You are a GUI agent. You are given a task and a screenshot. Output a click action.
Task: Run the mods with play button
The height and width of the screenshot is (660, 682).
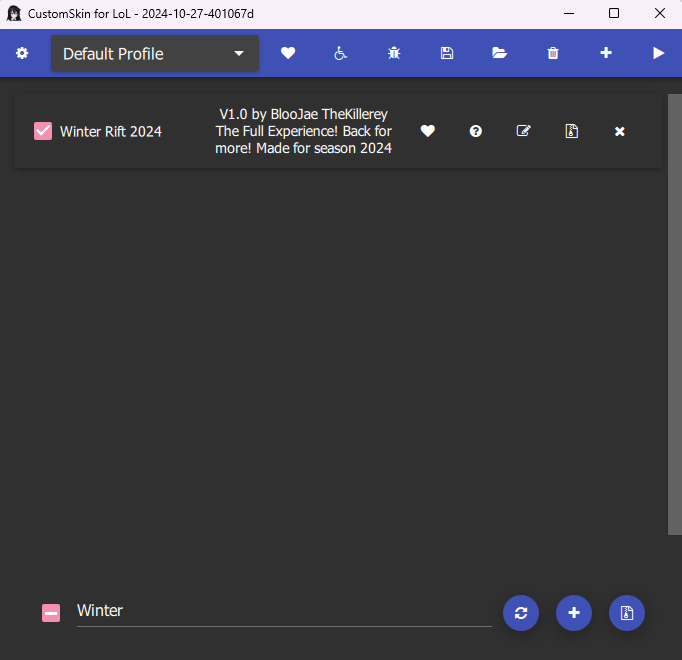[x=658, y=53]
